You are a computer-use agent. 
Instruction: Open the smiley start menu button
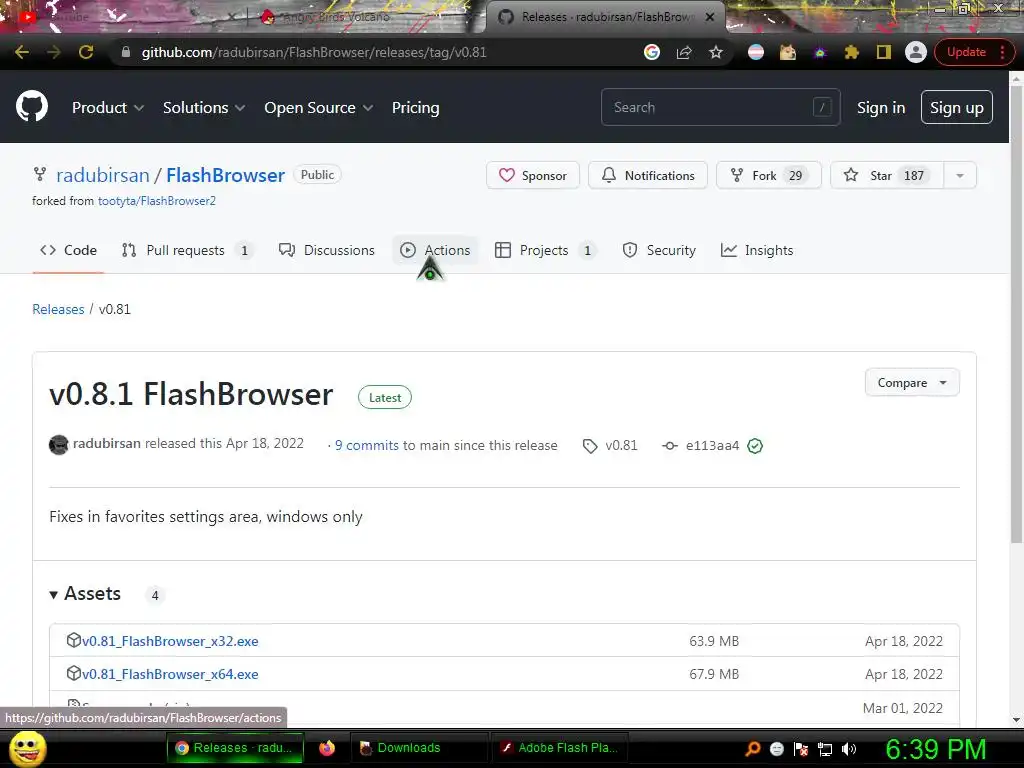point(27,749)
